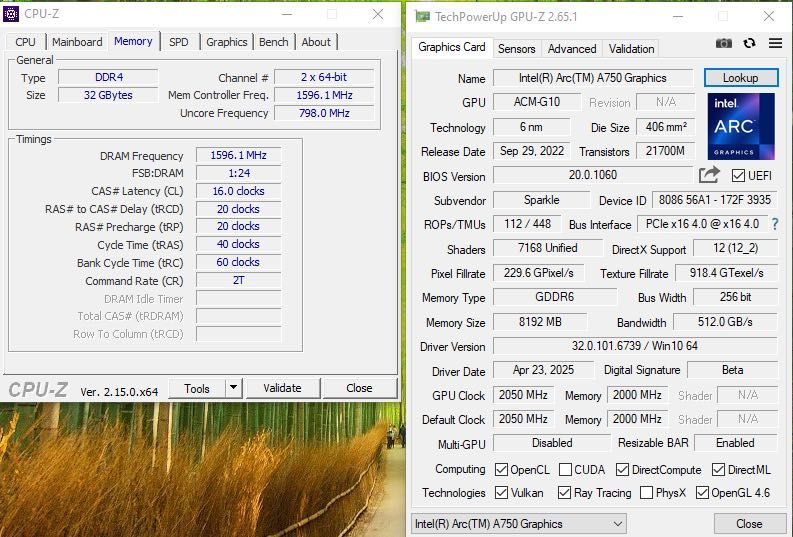Viewport: 793px width, 537px height.
Task: Click the BIOS Version field 20.0.1060
Action: click(x=593, y=175)
